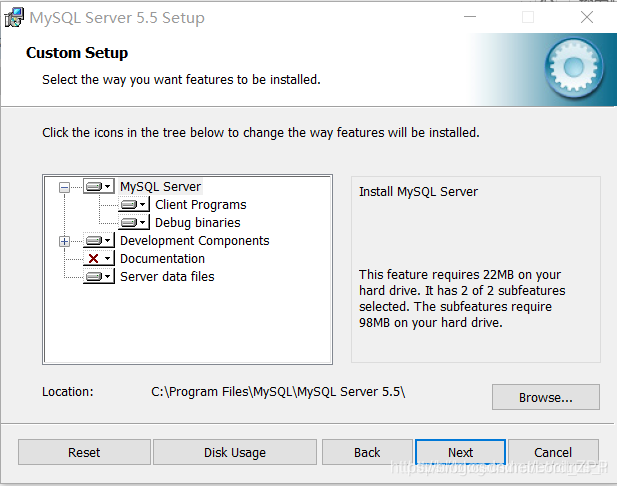Open Server data files feature dropdown

click(x=99, y=277)
